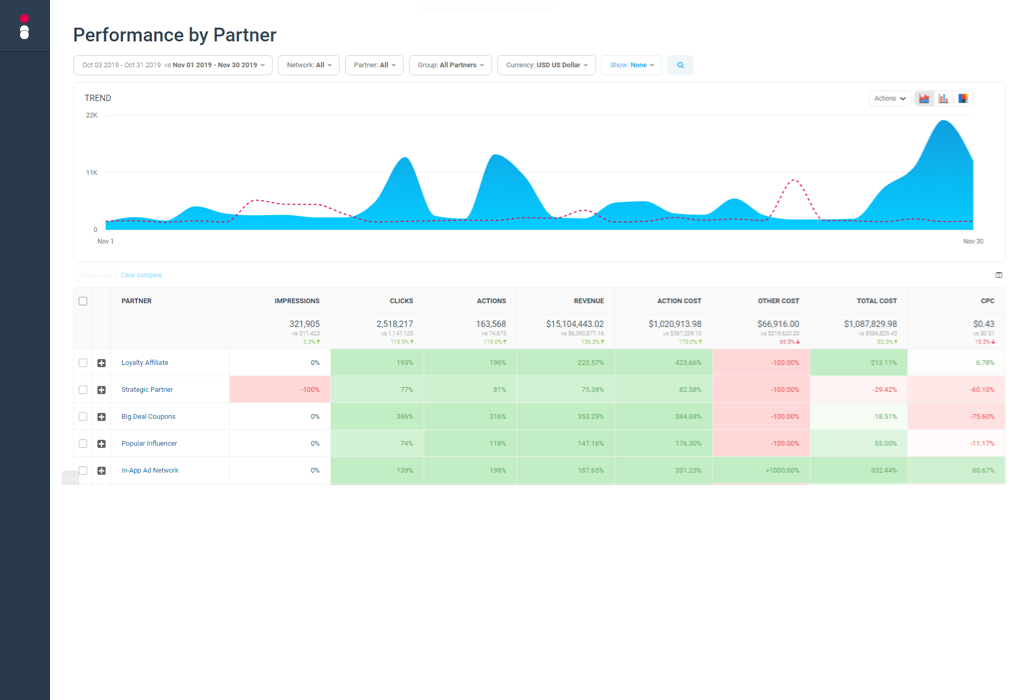This screenshot has width=1024, height=700.
Task: Toggle the select-all checkbox in the table header
Action: 82,300
